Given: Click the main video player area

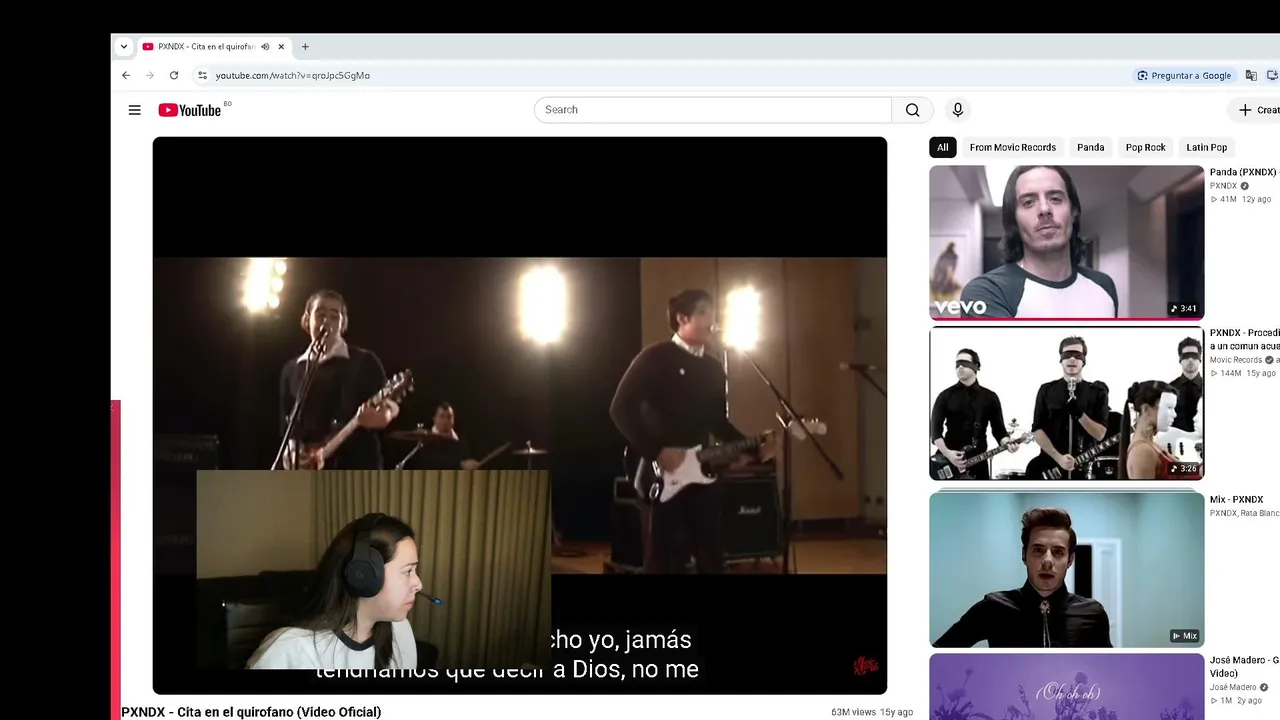Looking at the screenshot, I should coord(519,415).
